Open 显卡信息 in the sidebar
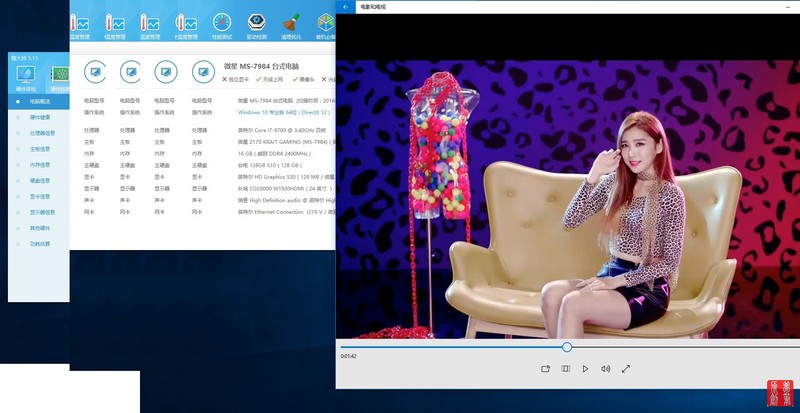This screenshot has height=413, width=800. tap(39, 197)
